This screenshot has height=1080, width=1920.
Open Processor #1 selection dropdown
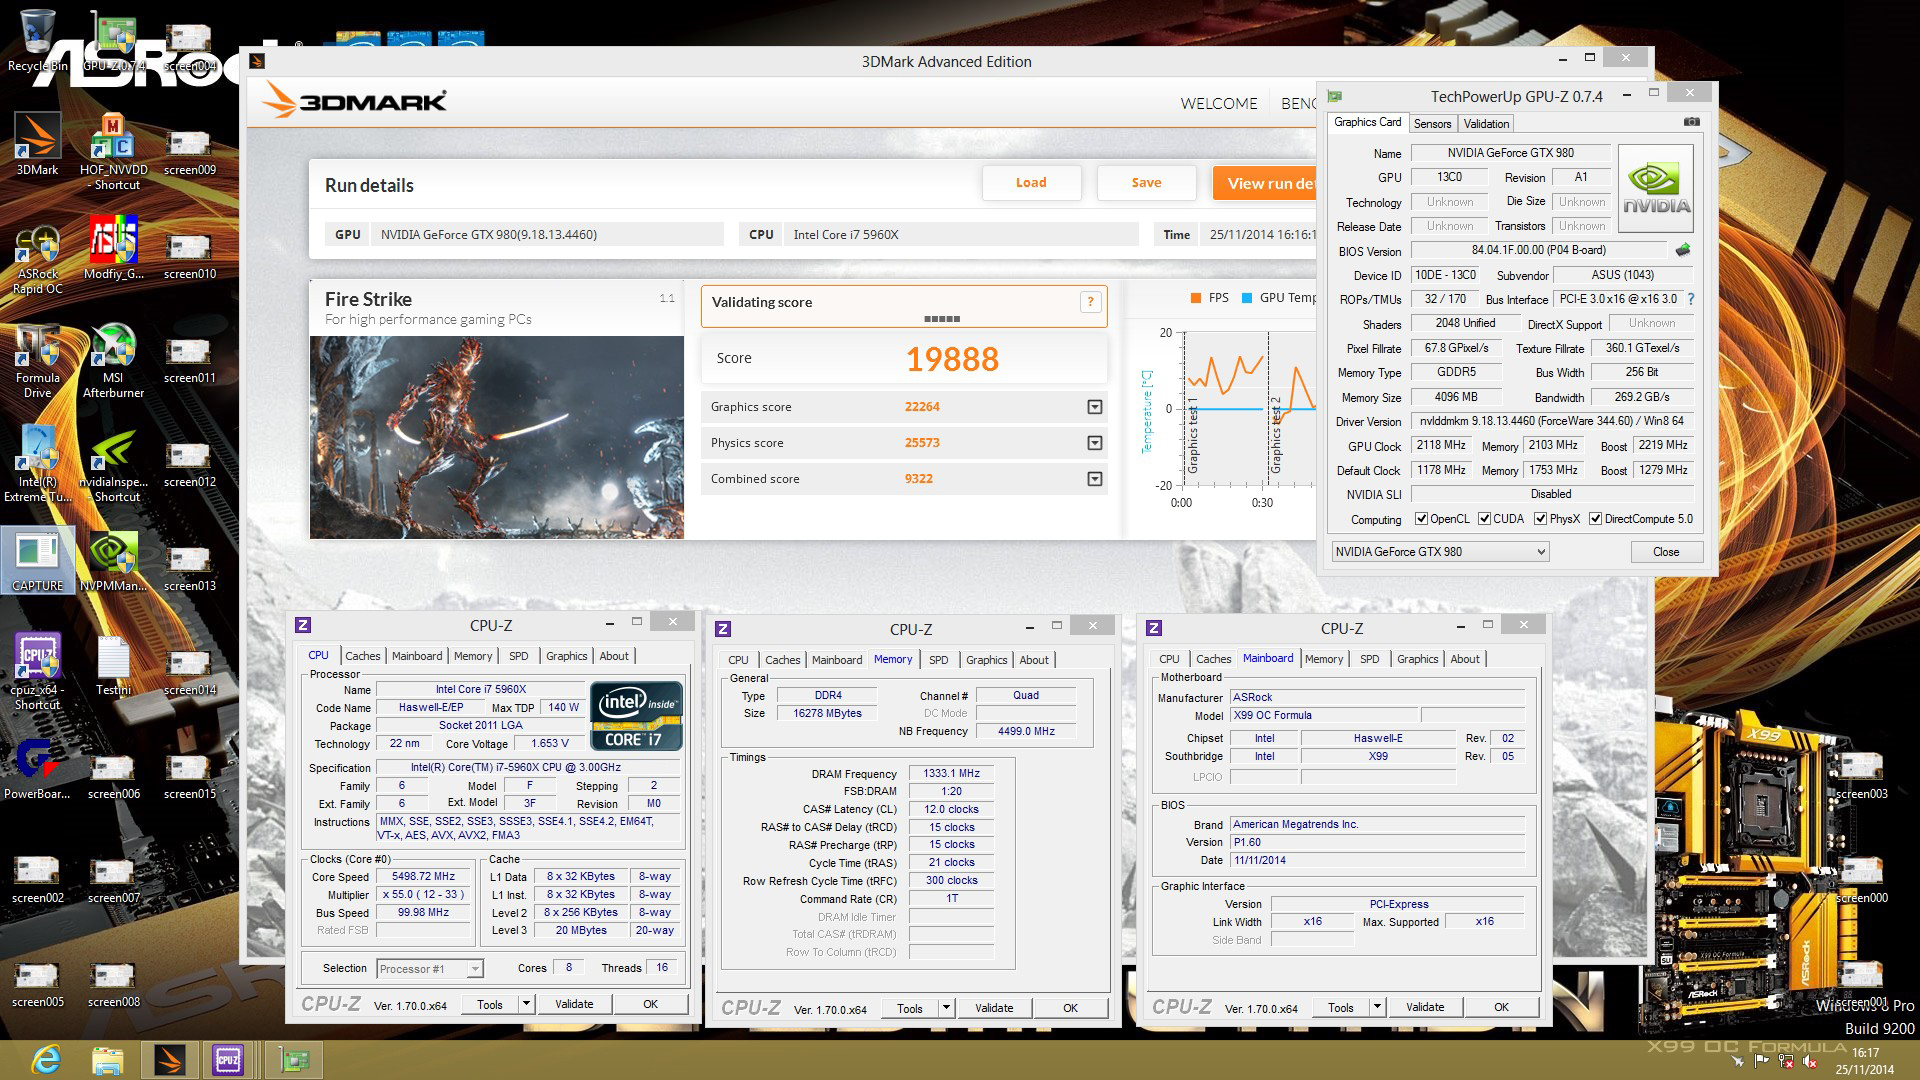(x=430, y=969)
